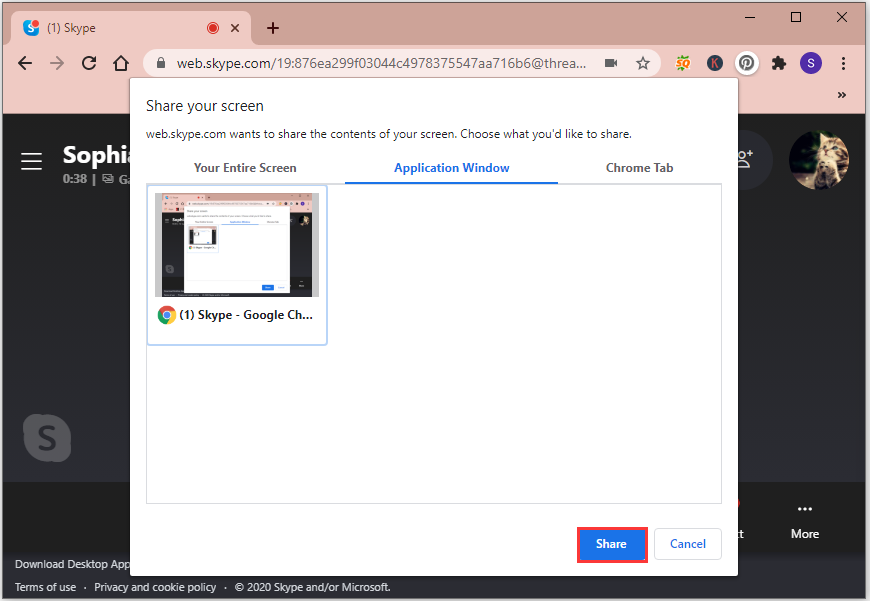Click the cat profile picture

pyautogui.click(x=818, y=160)
